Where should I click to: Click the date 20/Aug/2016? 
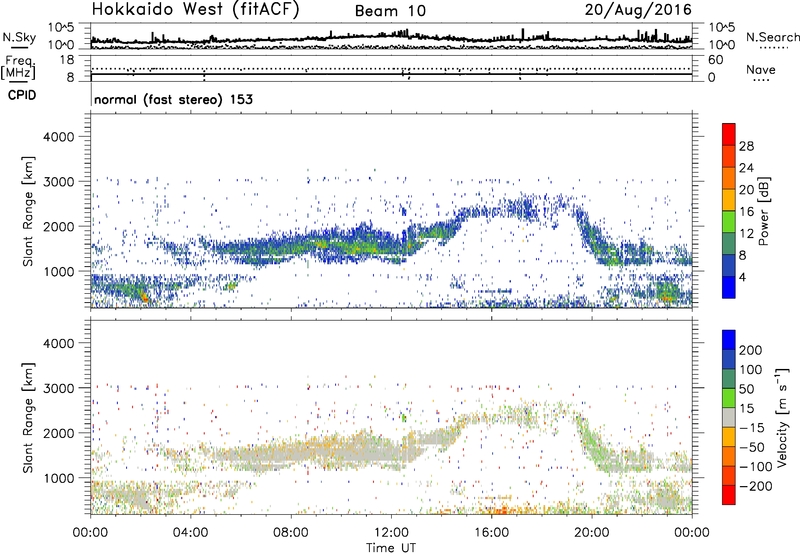(x=638, y=9)
